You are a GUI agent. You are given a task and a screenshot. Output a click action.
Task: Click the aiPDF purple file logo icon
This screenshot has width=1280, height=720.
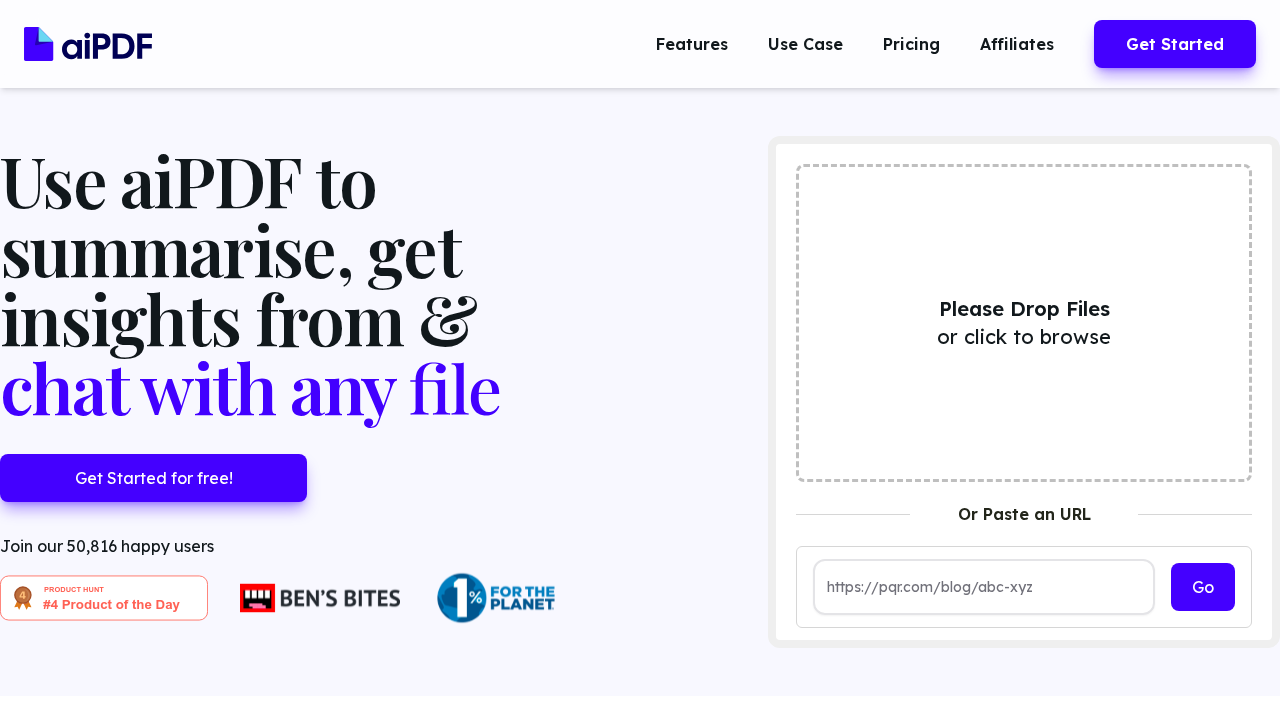pos(38,44)
